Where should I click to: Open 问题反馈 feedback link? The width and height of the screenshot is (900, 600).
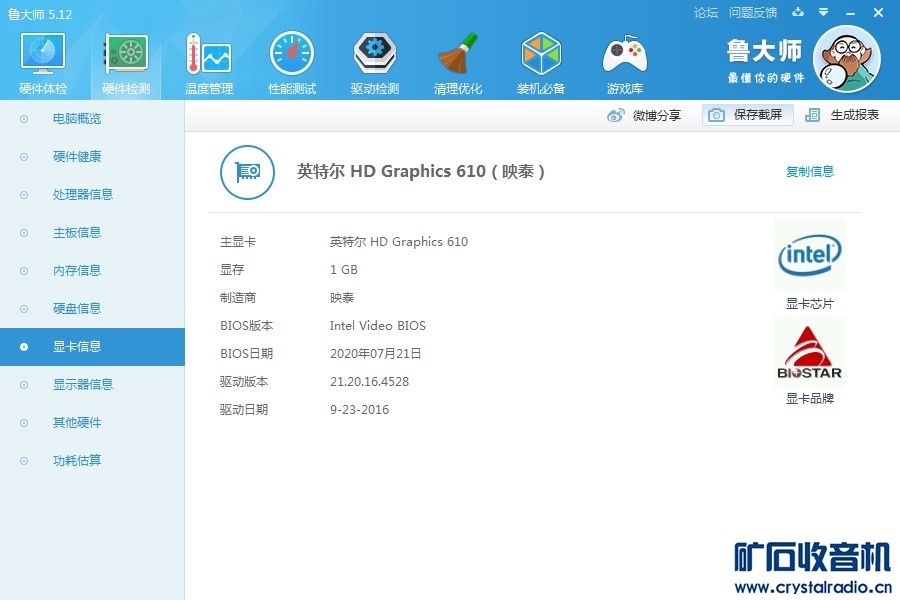click(x=752, y=13)
